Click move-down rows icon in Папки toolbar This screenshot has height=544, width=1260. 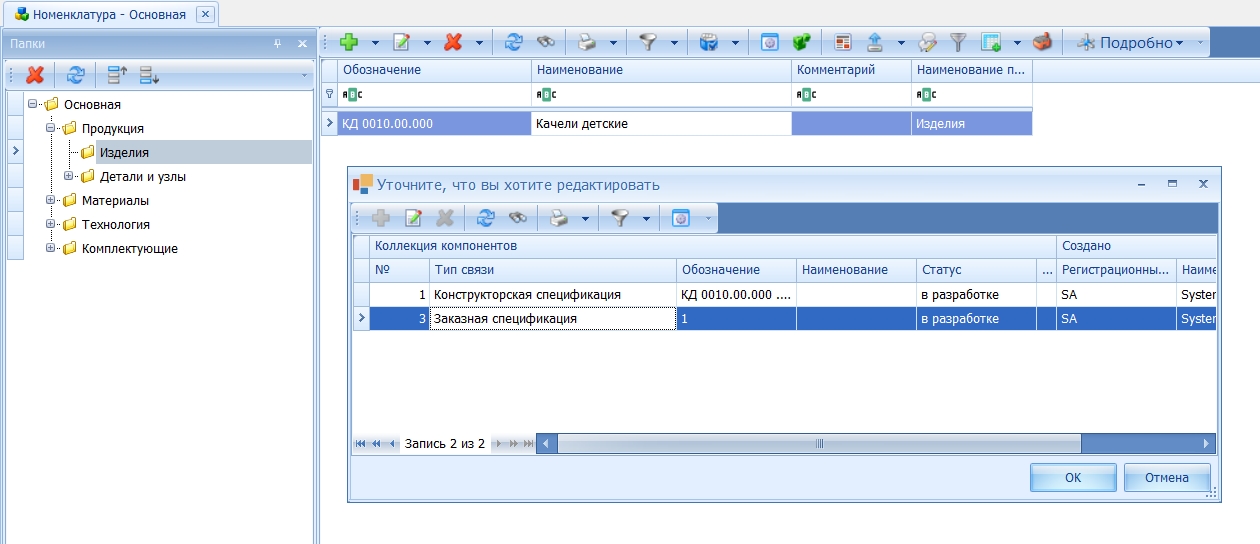point(150,74)
